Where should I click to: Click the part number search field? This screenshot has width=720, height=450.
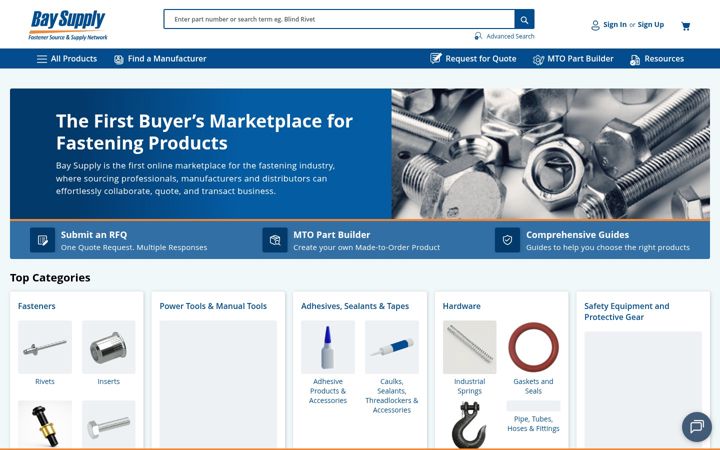point(339,19)
